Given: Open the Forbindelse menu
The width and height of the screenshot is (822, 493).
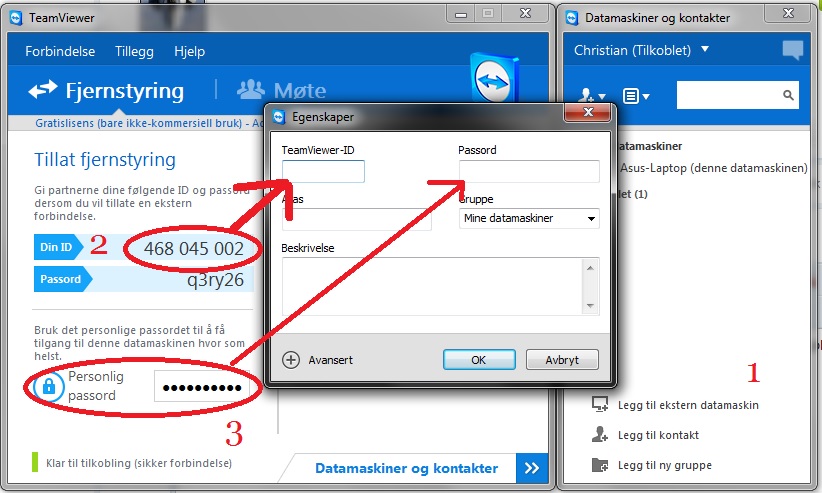Looking at the screenshot, I should pyautogui.click(x=60, y=51).
